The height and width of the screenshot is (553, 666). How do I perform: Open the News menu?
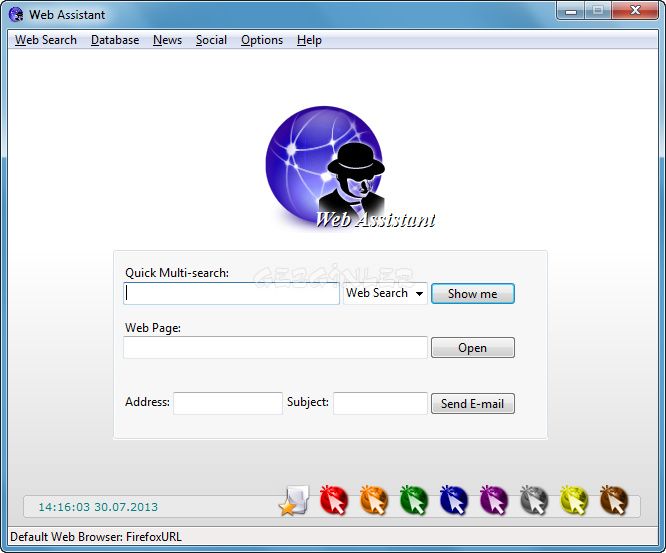167,40
